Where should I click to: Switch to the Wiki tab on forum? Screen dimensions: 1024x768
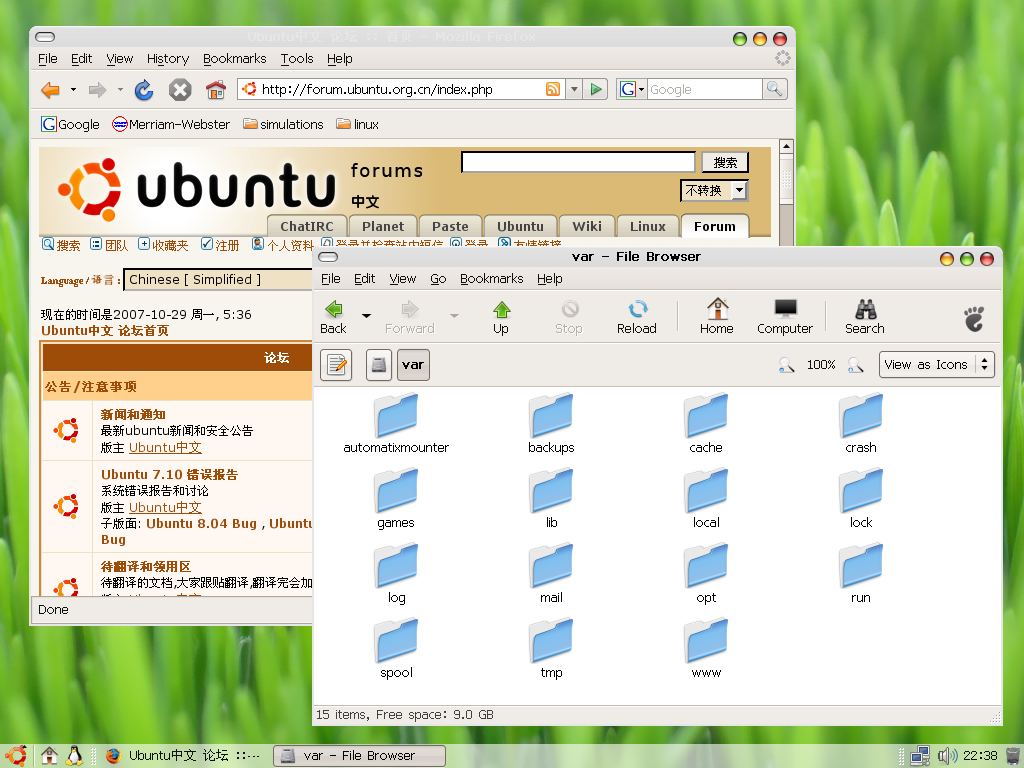coord(586,226)
